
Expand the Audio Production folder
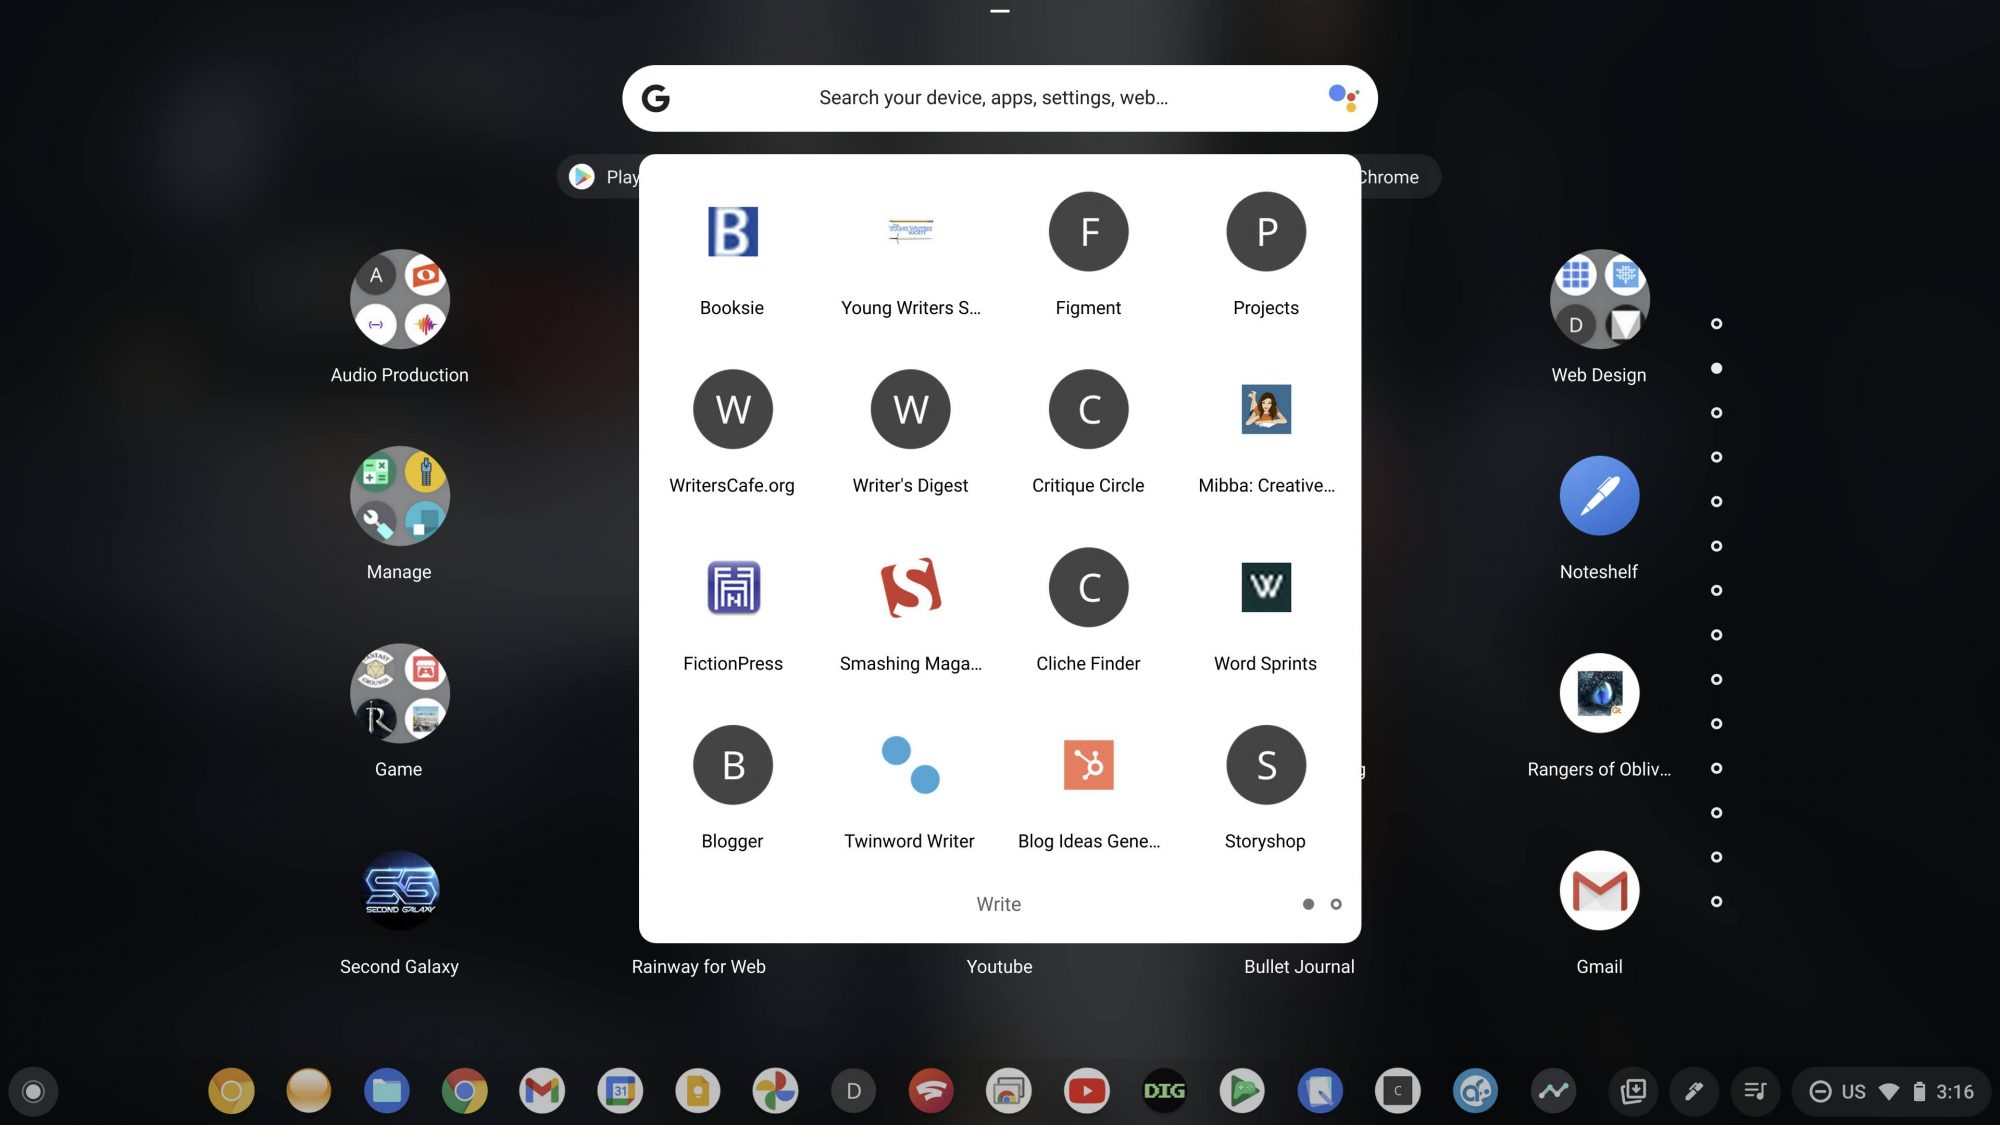(x=399, y=299)
